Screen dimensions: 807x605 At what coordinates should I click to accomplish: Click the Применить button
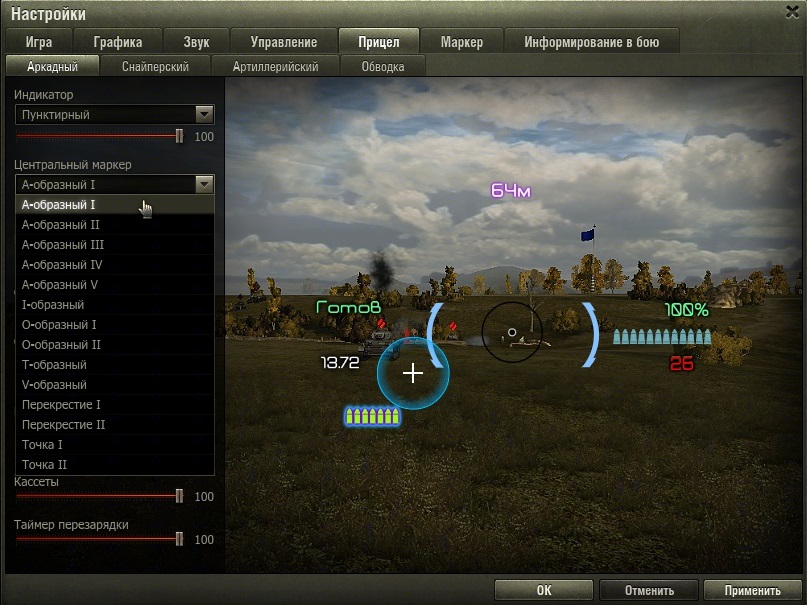click(x=752, y=590)
